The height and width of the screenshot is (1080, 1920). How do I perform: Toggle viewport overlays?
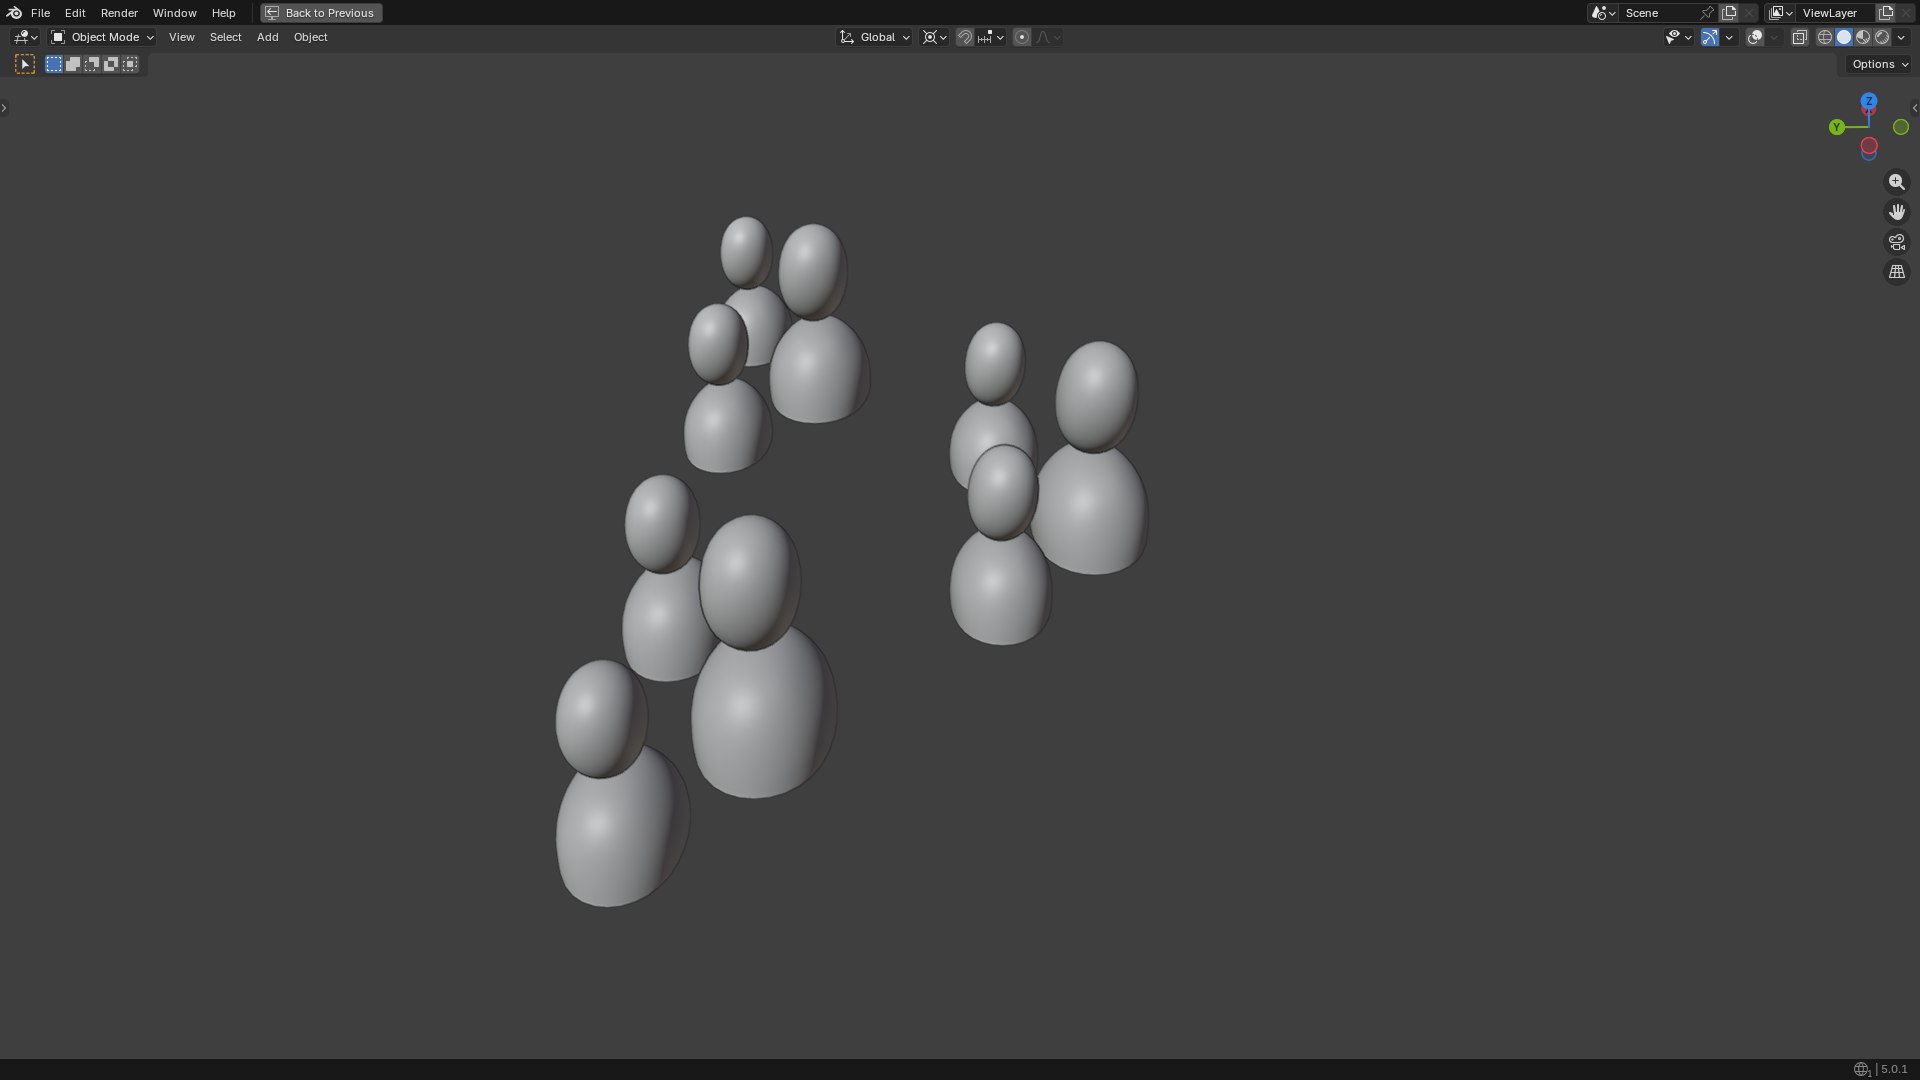tap(1755, 37)
